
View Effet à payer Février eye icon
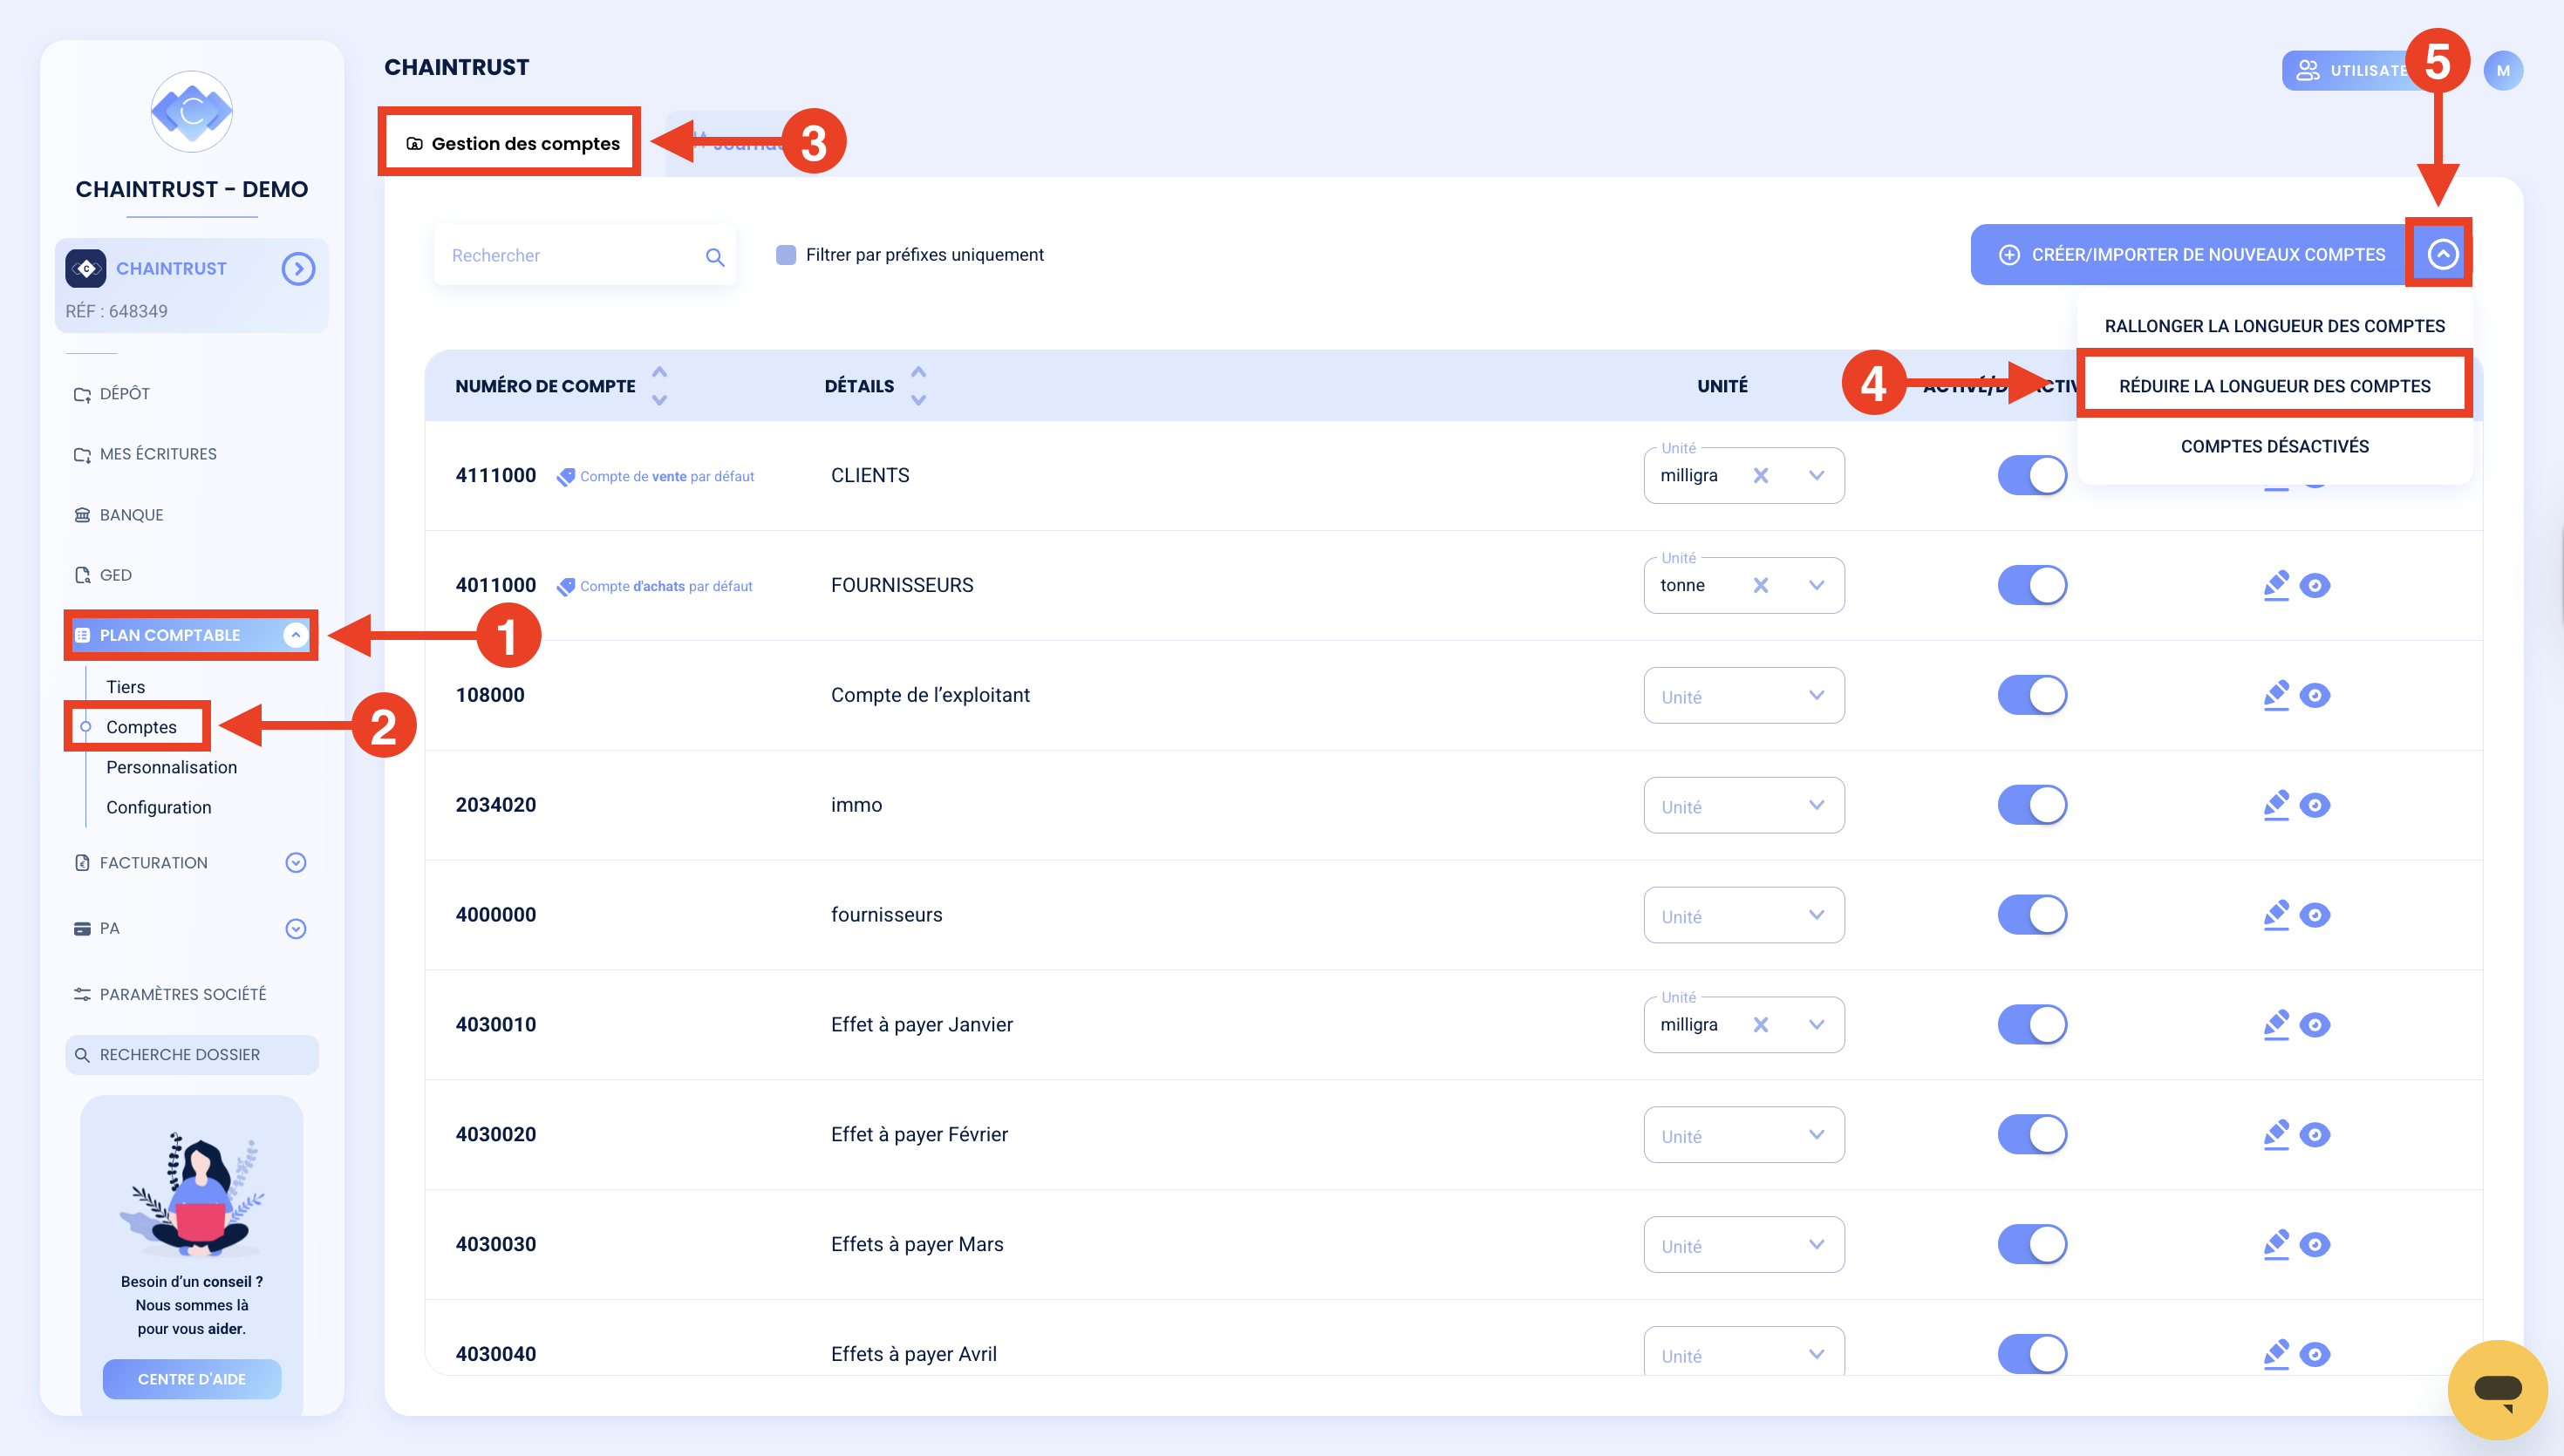point(2314,1135)
